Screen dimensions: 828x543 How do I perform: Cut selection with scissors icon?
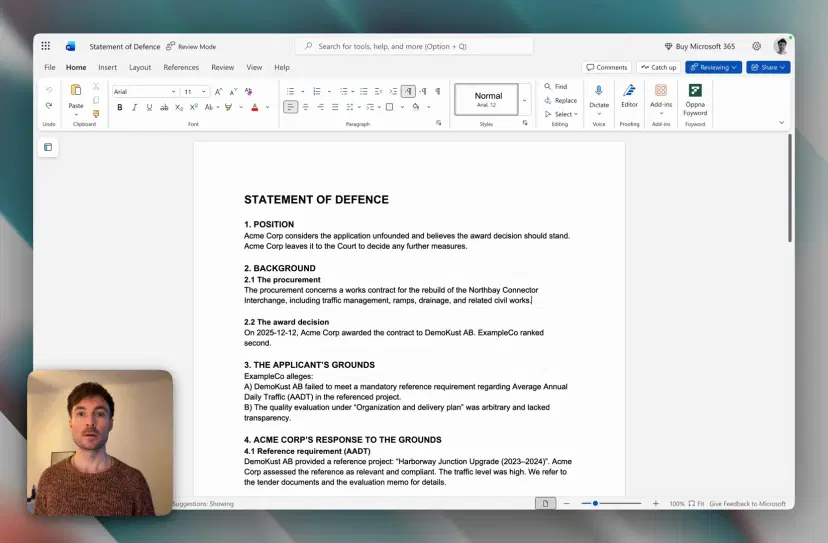pyautogui.click(x=96, y=86)
